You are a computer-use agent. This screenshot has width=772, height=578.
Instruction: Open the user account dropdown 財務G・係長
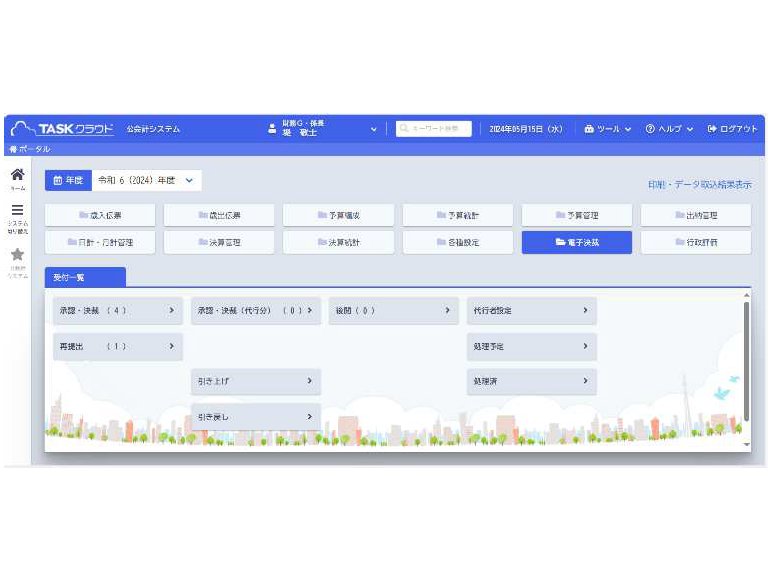tap(322, 128)
